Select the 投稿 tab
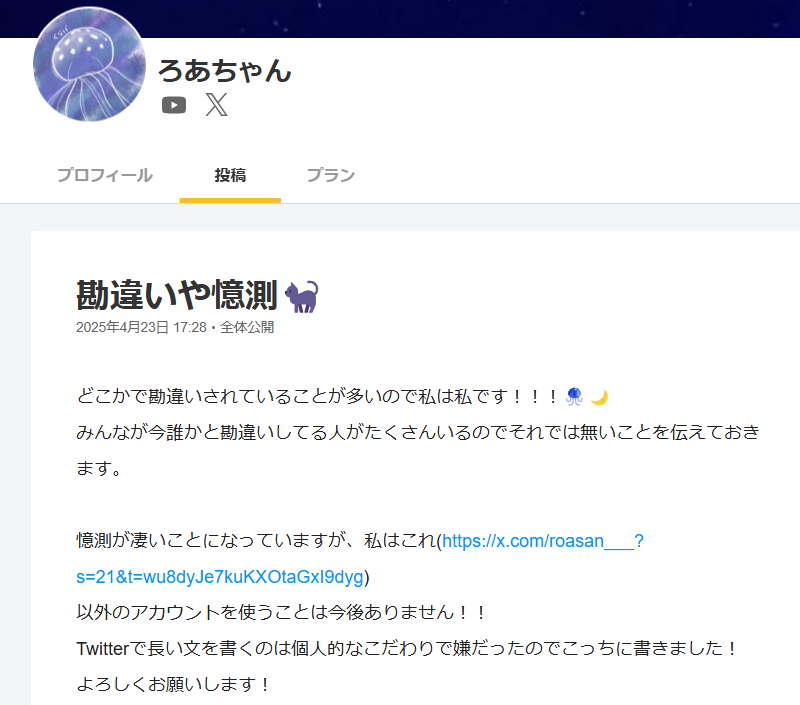 point(230,175)
